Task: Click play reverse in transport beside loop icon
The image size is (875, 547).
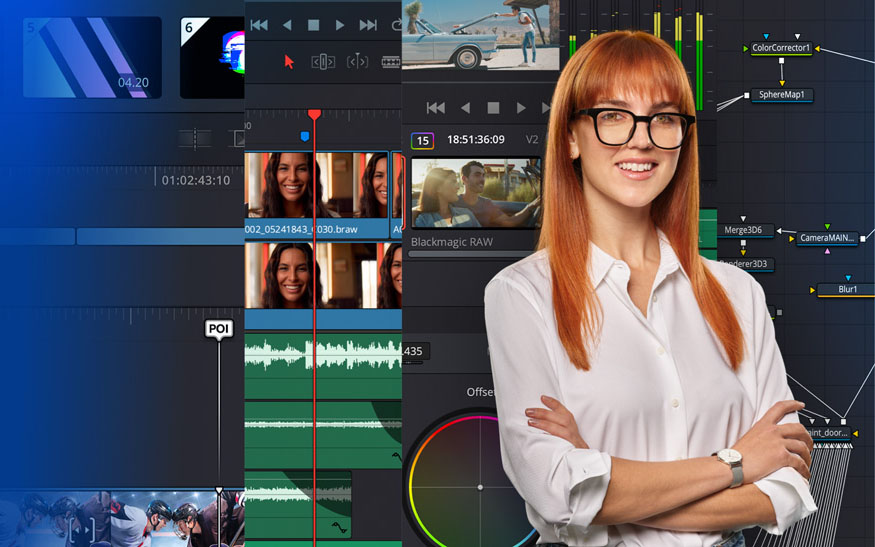Action: coord(287,25)
